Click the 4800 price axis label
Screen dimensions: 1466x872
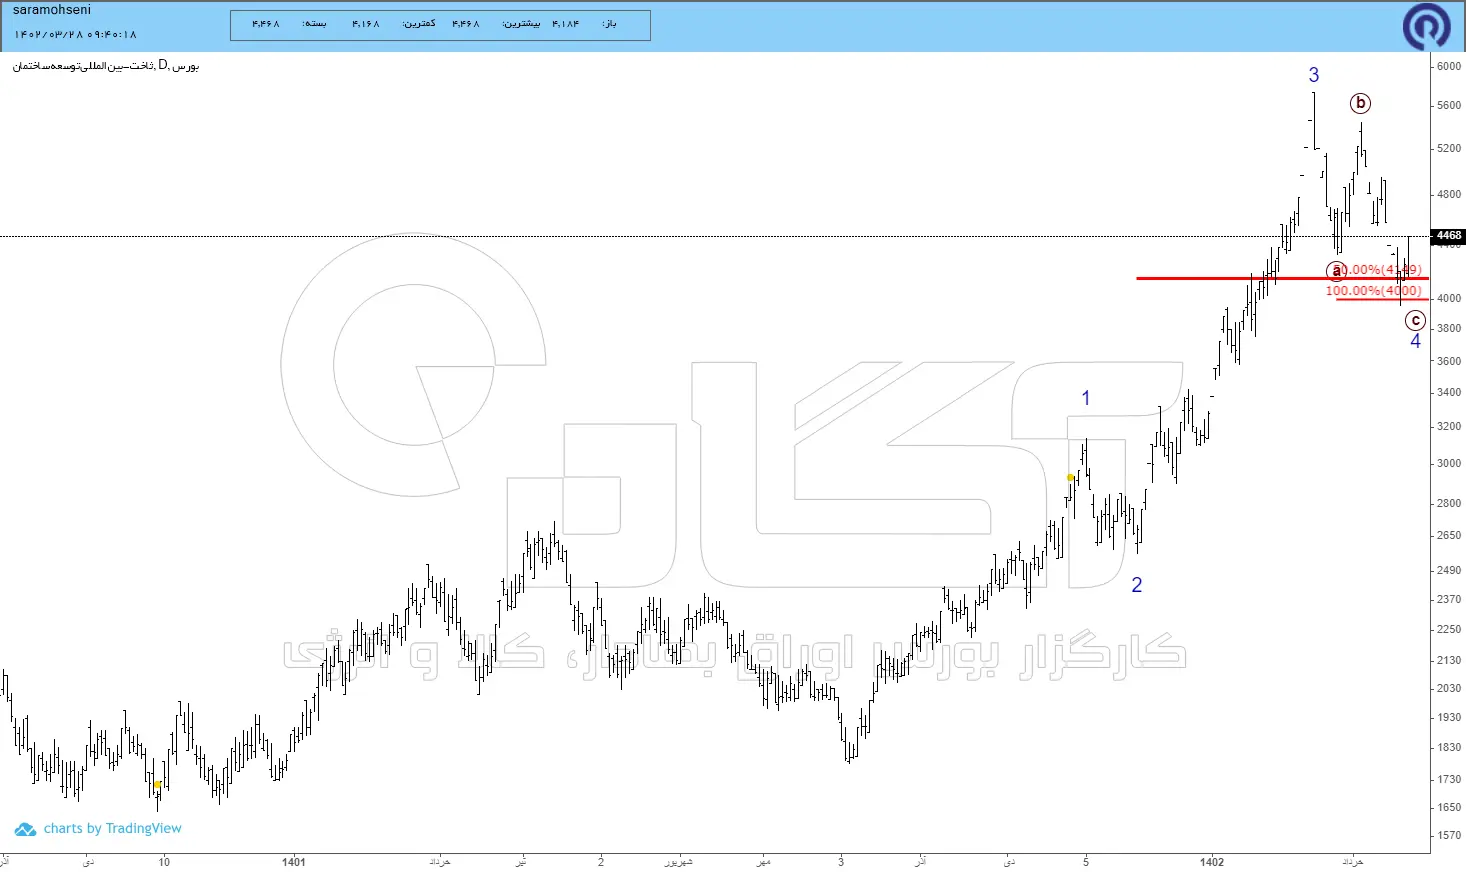1448,195
